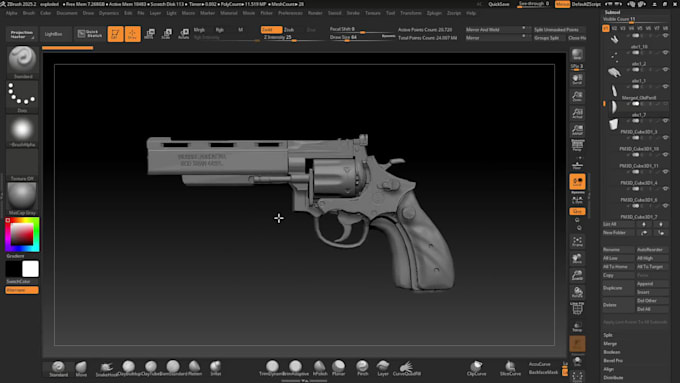Click the List All button
Image resolution: width=680 pixels, height=383 pixels.
618,224
